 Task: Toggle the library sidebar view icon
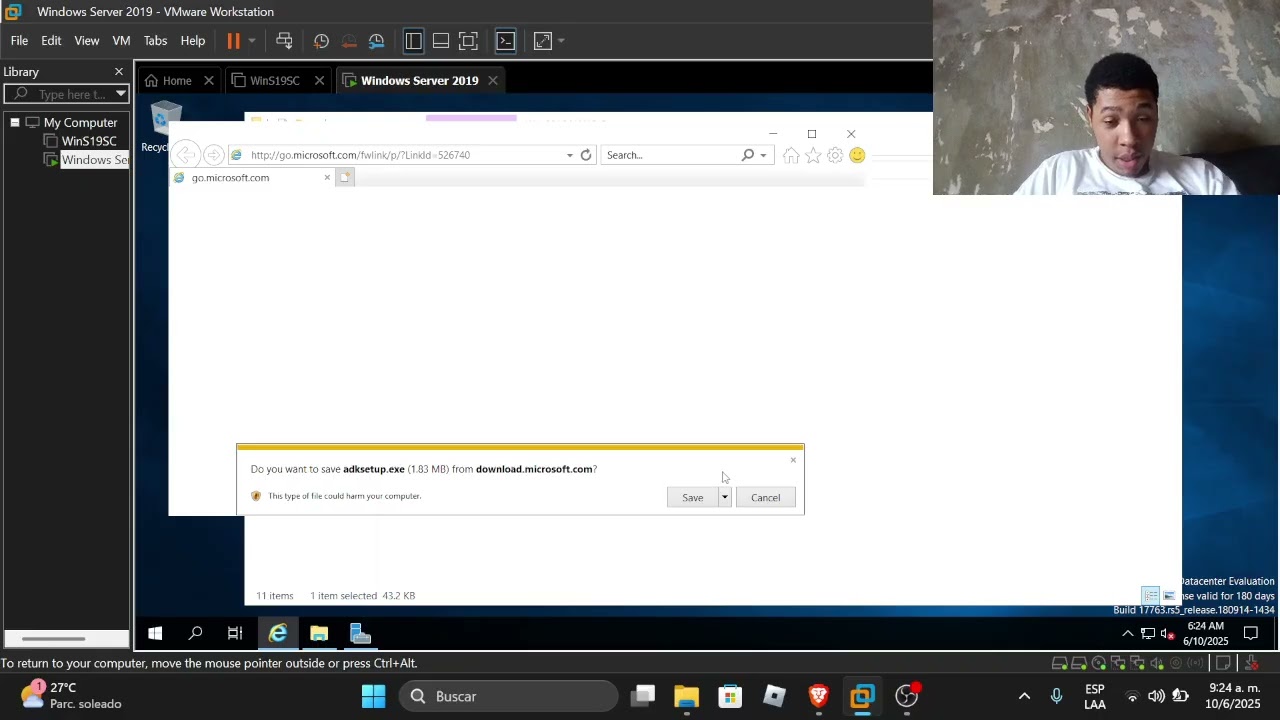click(413, 41)
